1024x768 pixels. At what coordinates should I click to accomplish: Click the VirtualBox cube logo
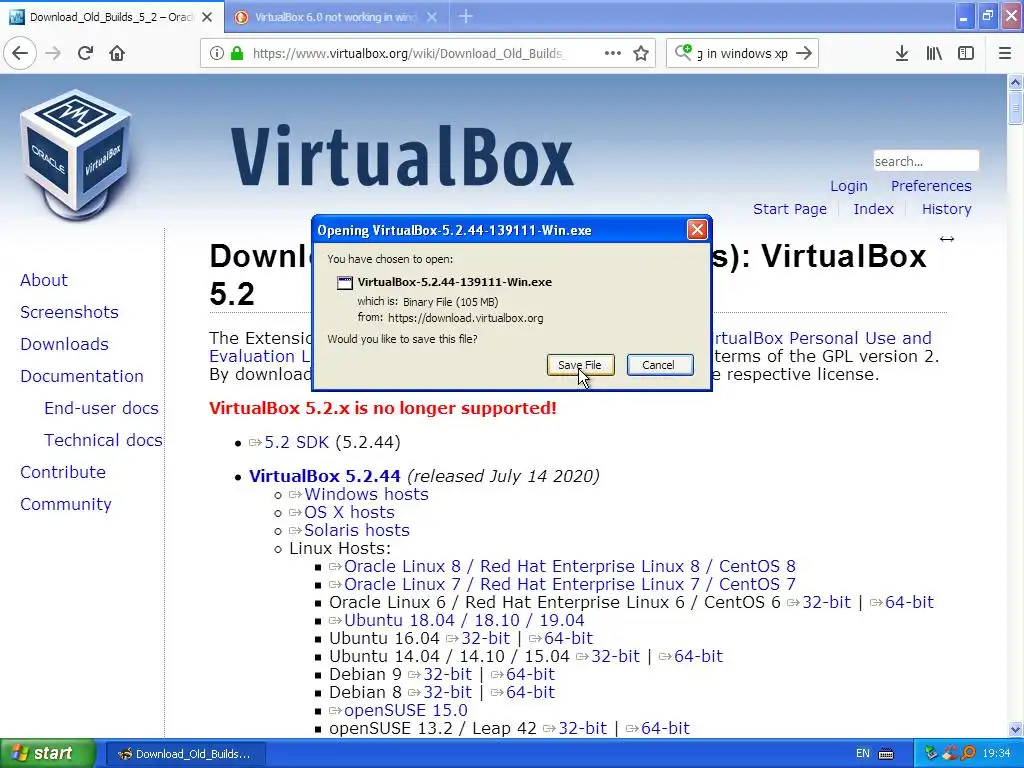coord(75,155)
